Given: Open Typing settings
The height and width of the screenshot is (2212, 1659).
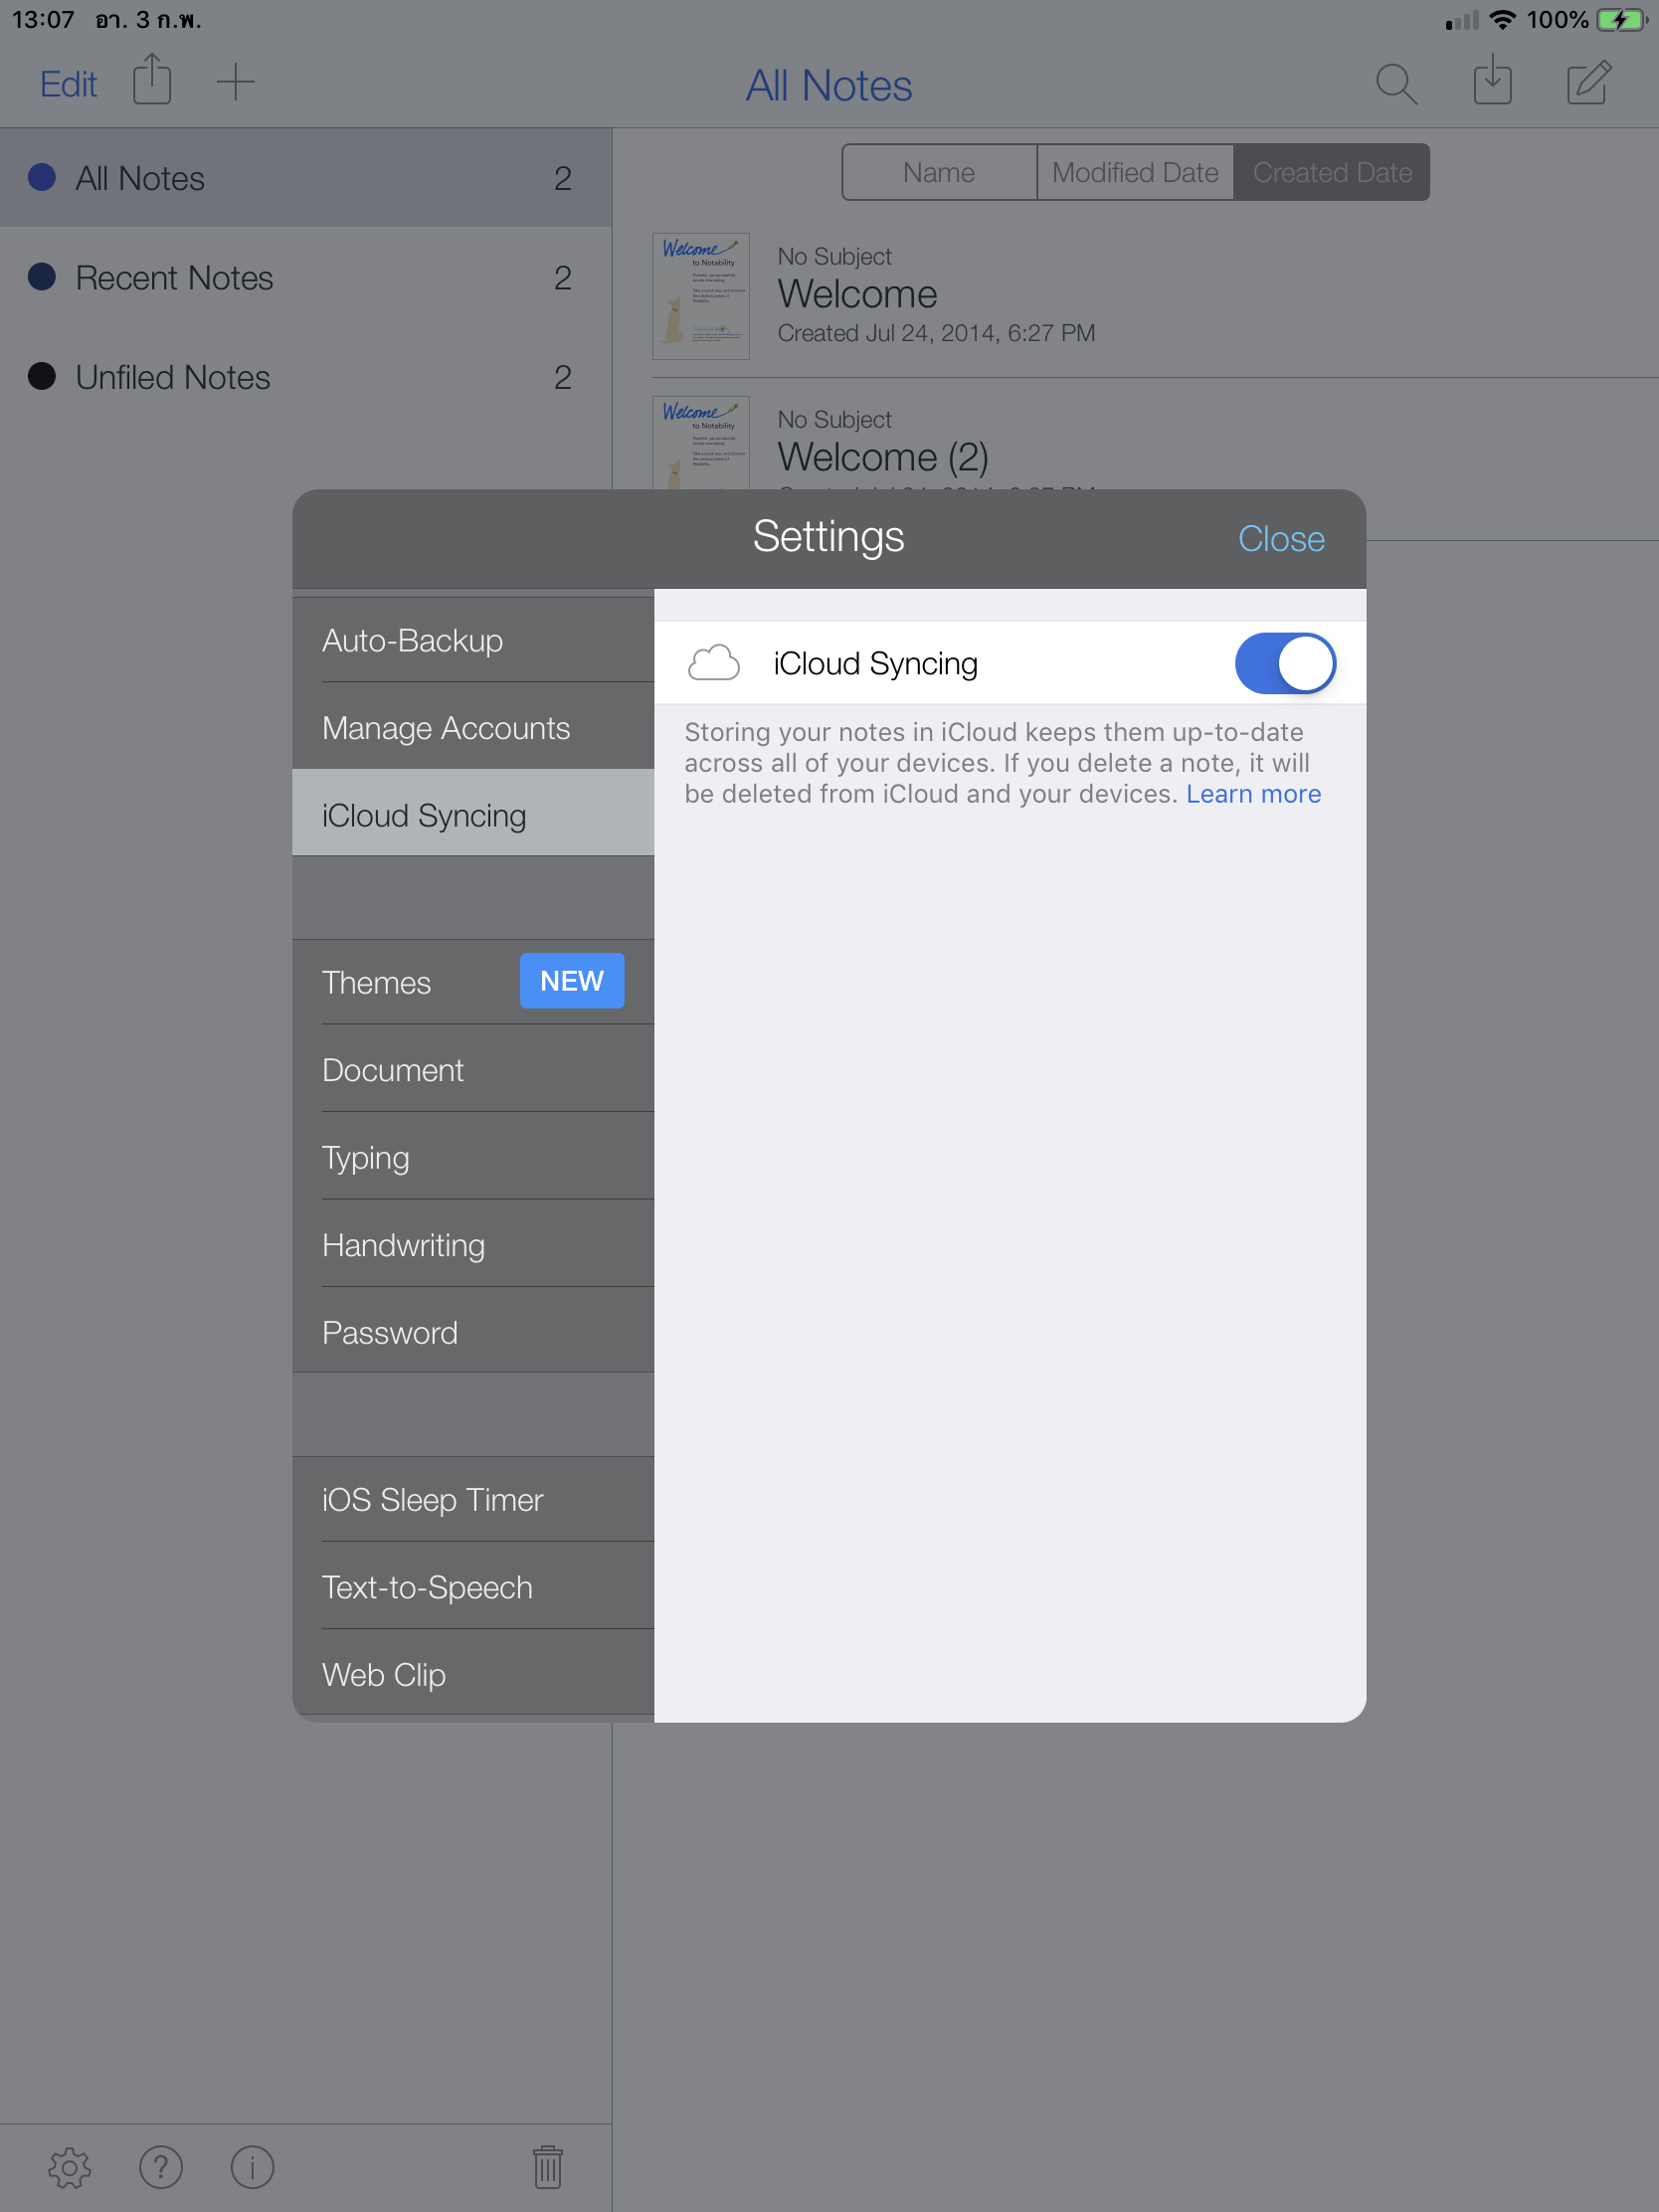Looking at the screenshot, I should click(x=473, y=1157).
